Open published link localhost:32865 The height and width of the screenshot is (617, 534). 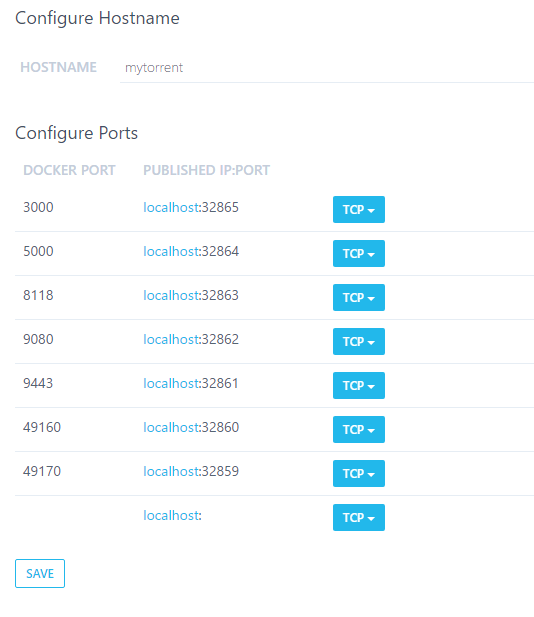pyautogui.click(x=191, y=207)
